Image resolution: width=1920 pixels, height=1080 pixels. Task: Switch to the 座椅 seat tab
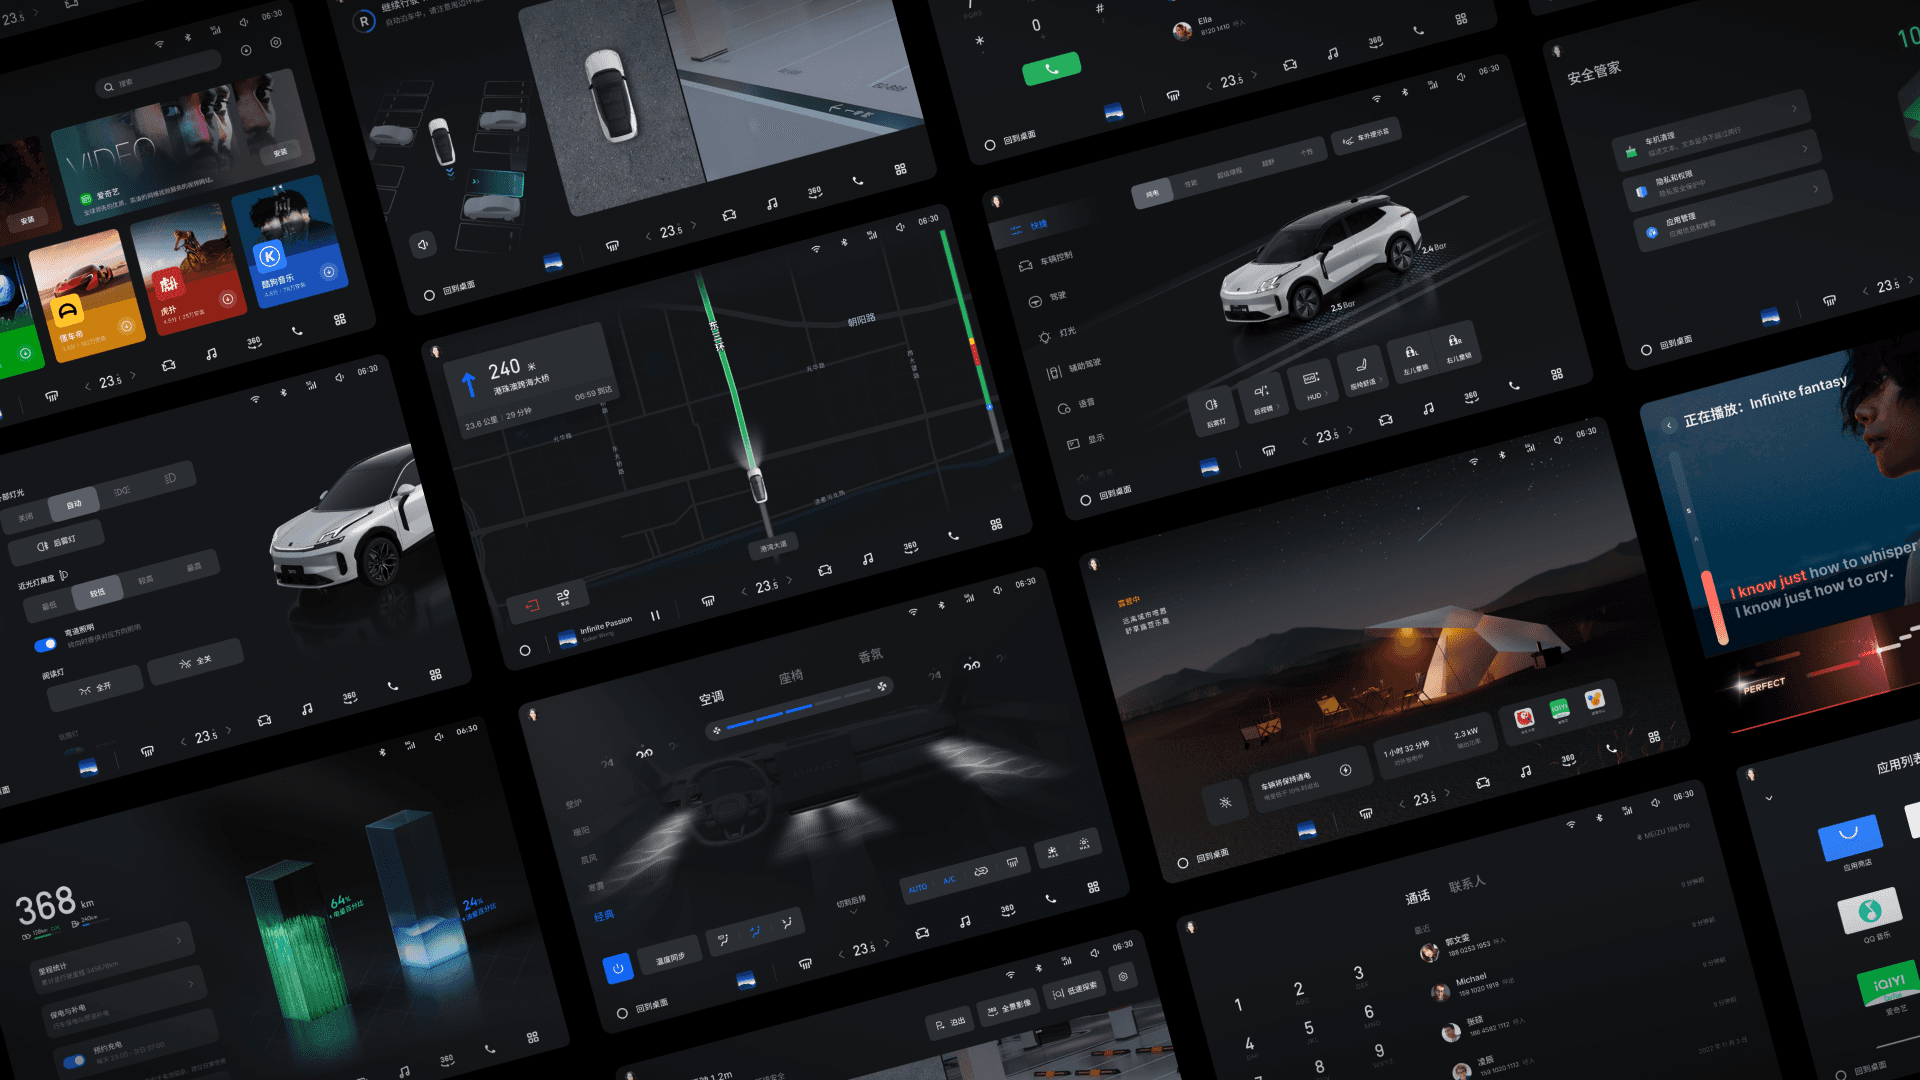790,677
